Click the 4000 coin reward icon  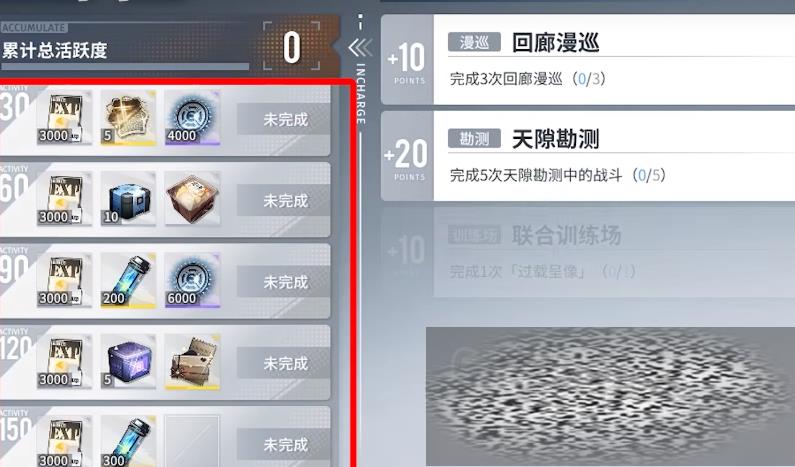[192, 118]
